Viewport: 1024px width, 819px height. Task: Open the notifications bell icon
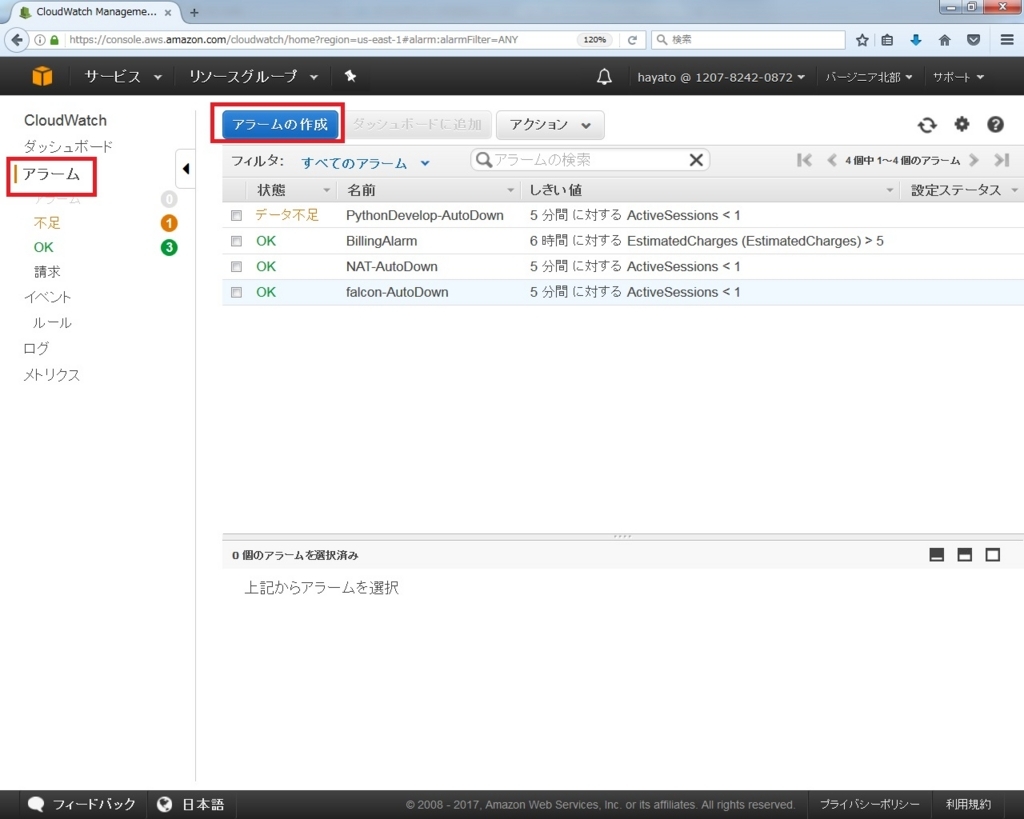[x=604, y=76]
